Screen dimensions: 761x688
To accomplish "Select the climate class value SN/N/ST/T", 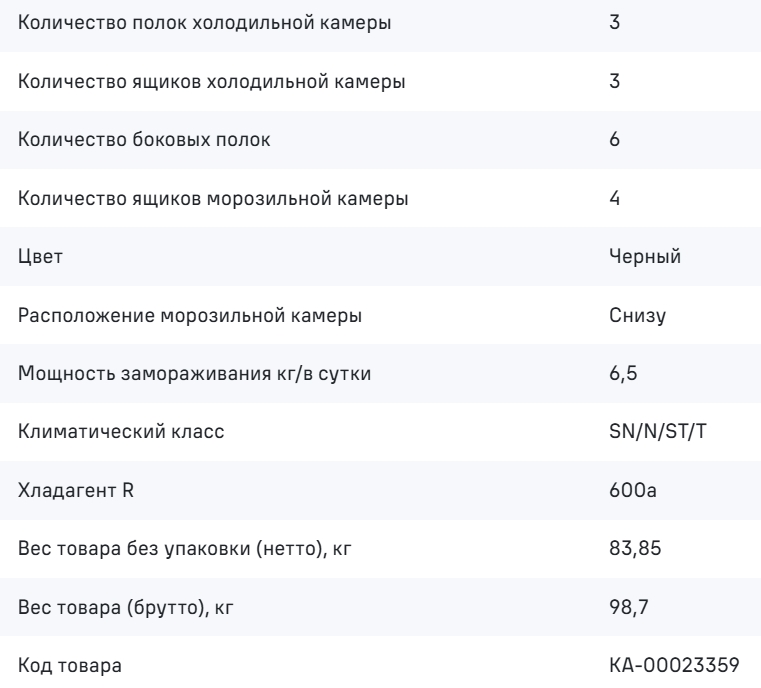I will click(658, 431).
